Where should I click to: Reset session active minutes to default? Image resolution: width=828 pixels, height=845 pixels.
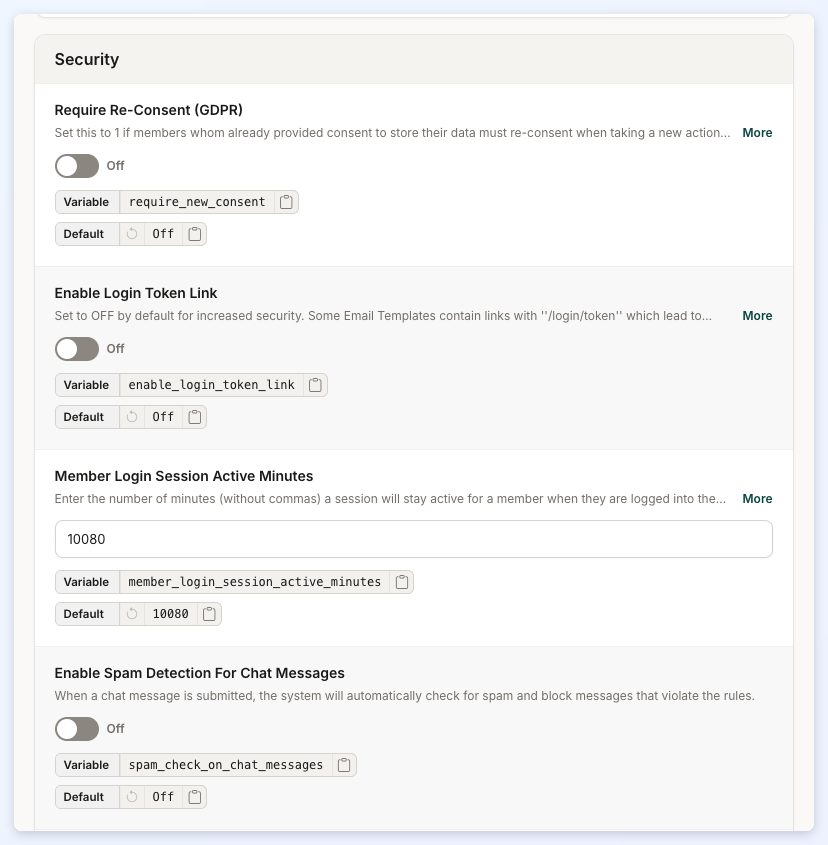[x=132, y=614]
